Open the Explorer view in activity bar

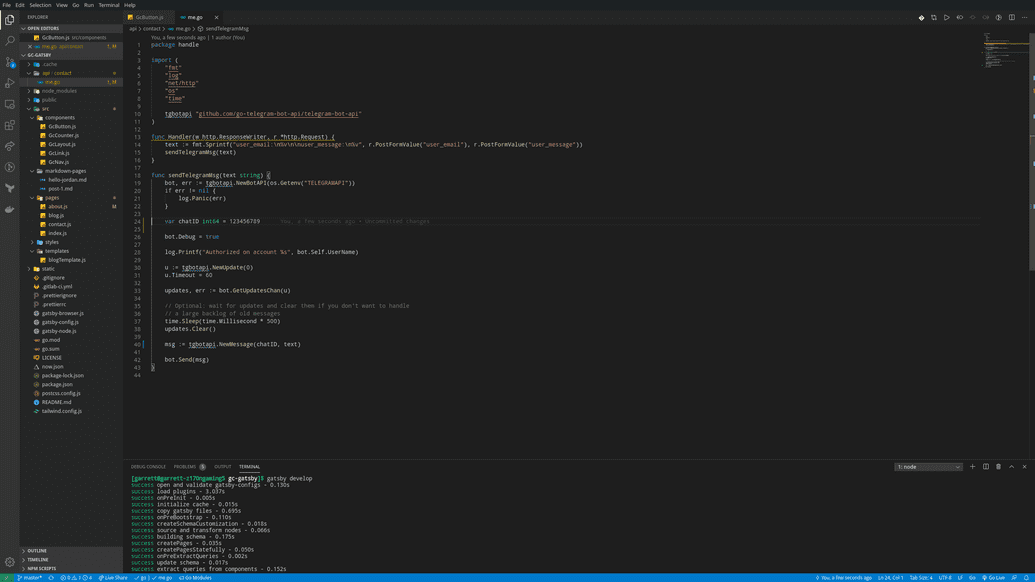(9, 20)
